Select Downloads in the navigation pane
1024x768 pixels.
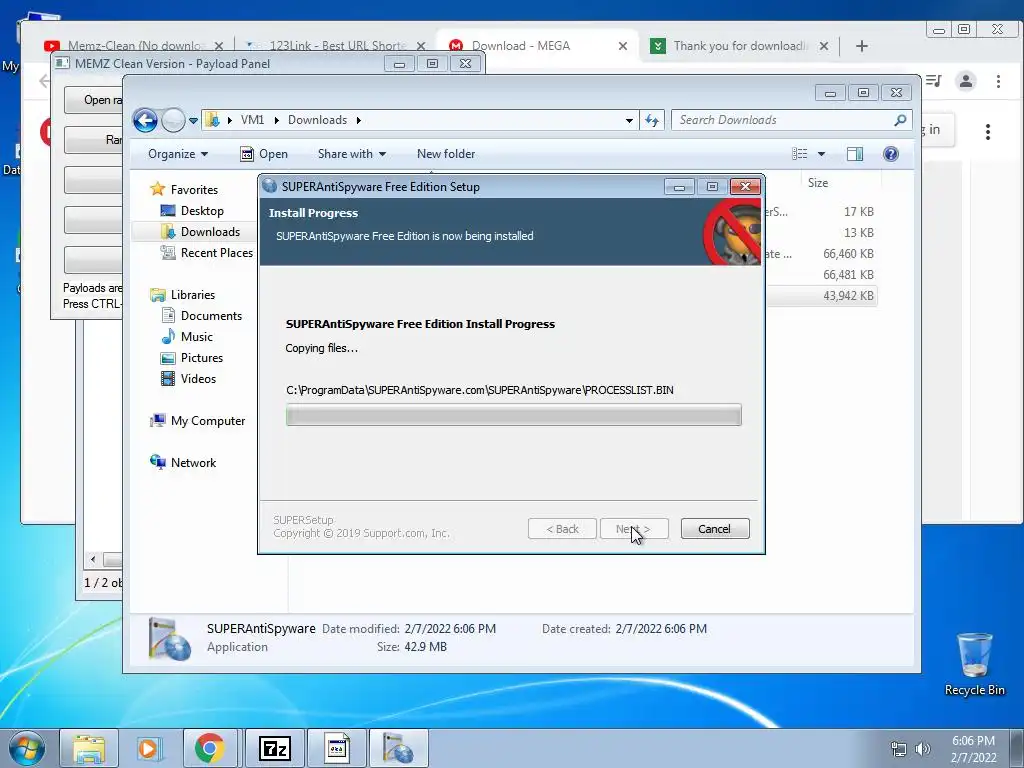click(210, 232)
